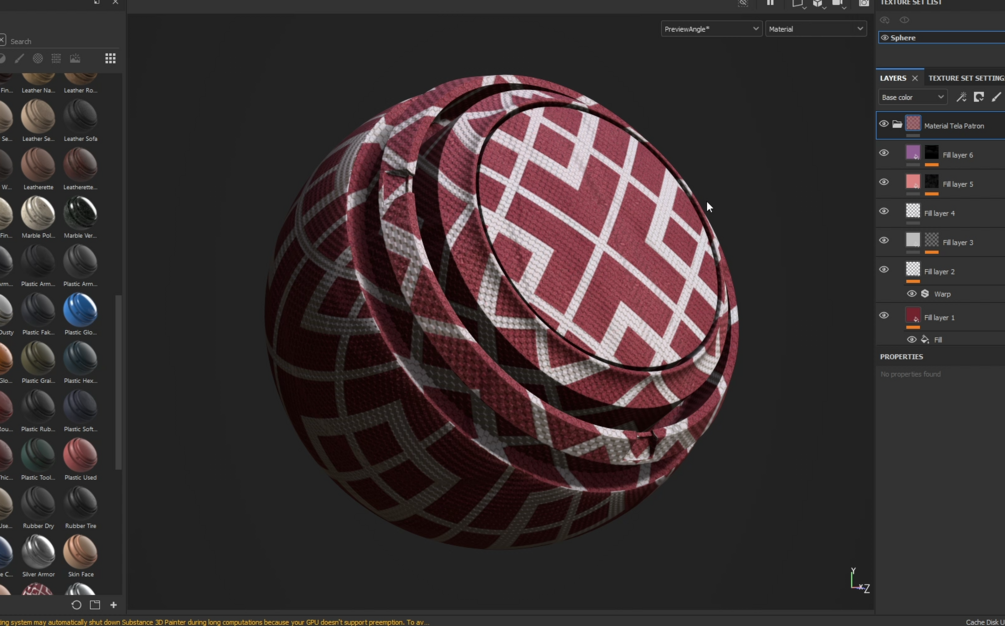
Task: Select the brush filter in the Assets panel
Action: 19,58
